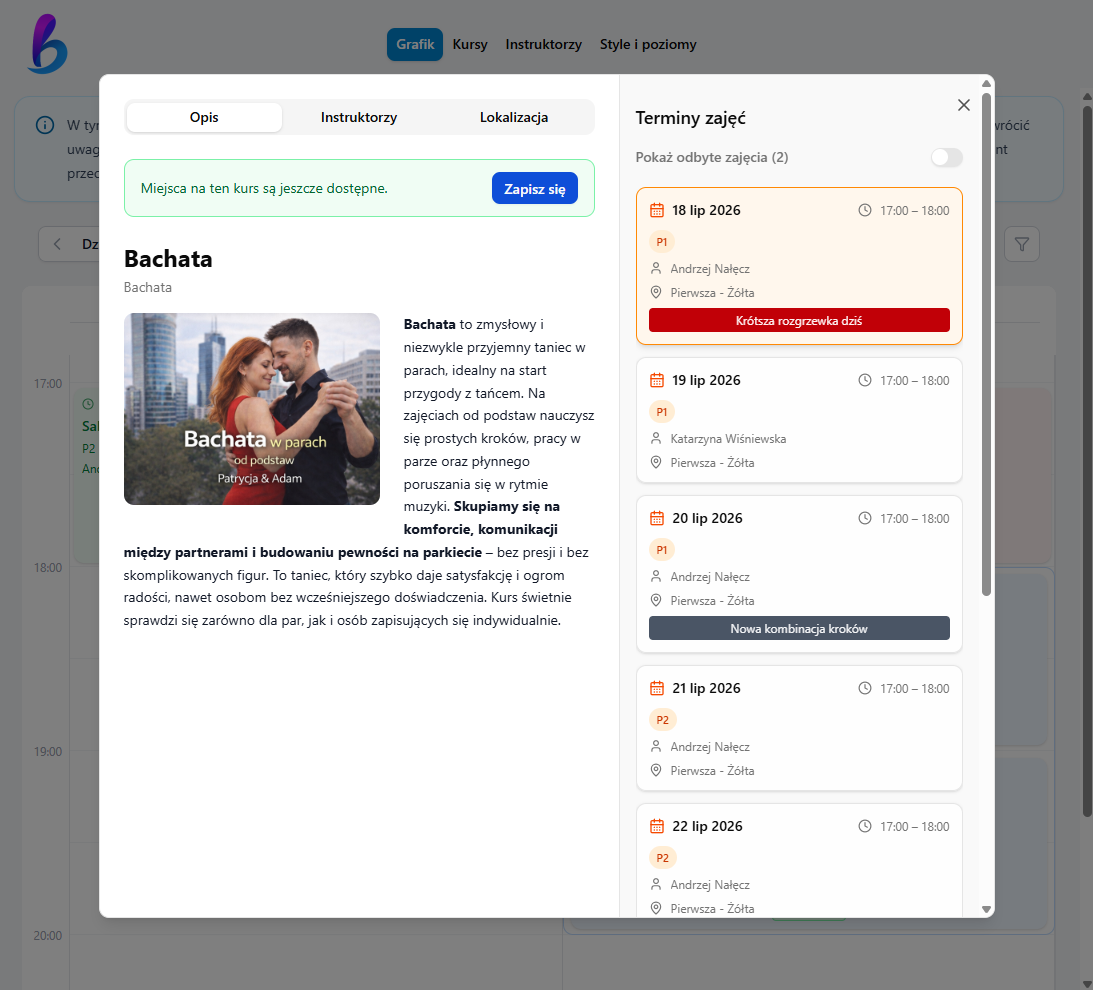Viewport: 1093px width, 990px height.
Task: Click location pin on 19 lip card
Action: click(x=656, y=463)
